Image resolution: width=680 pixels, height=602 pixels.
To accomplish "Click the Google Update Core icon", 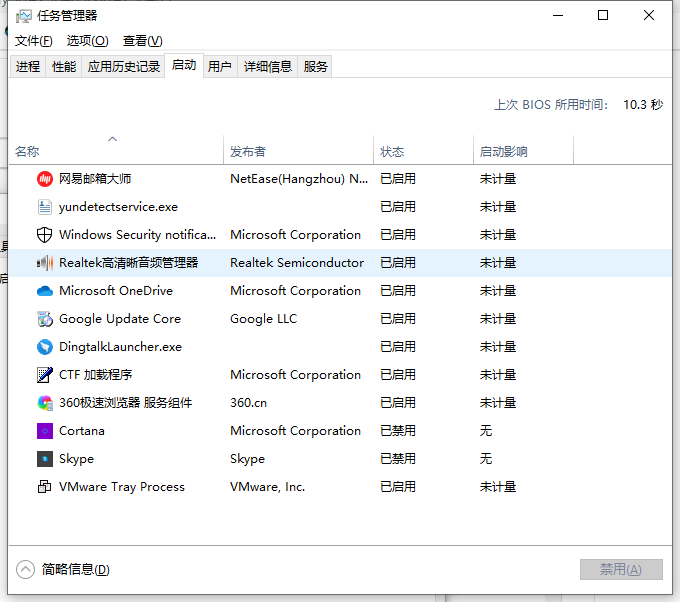I will click(44, 319).
